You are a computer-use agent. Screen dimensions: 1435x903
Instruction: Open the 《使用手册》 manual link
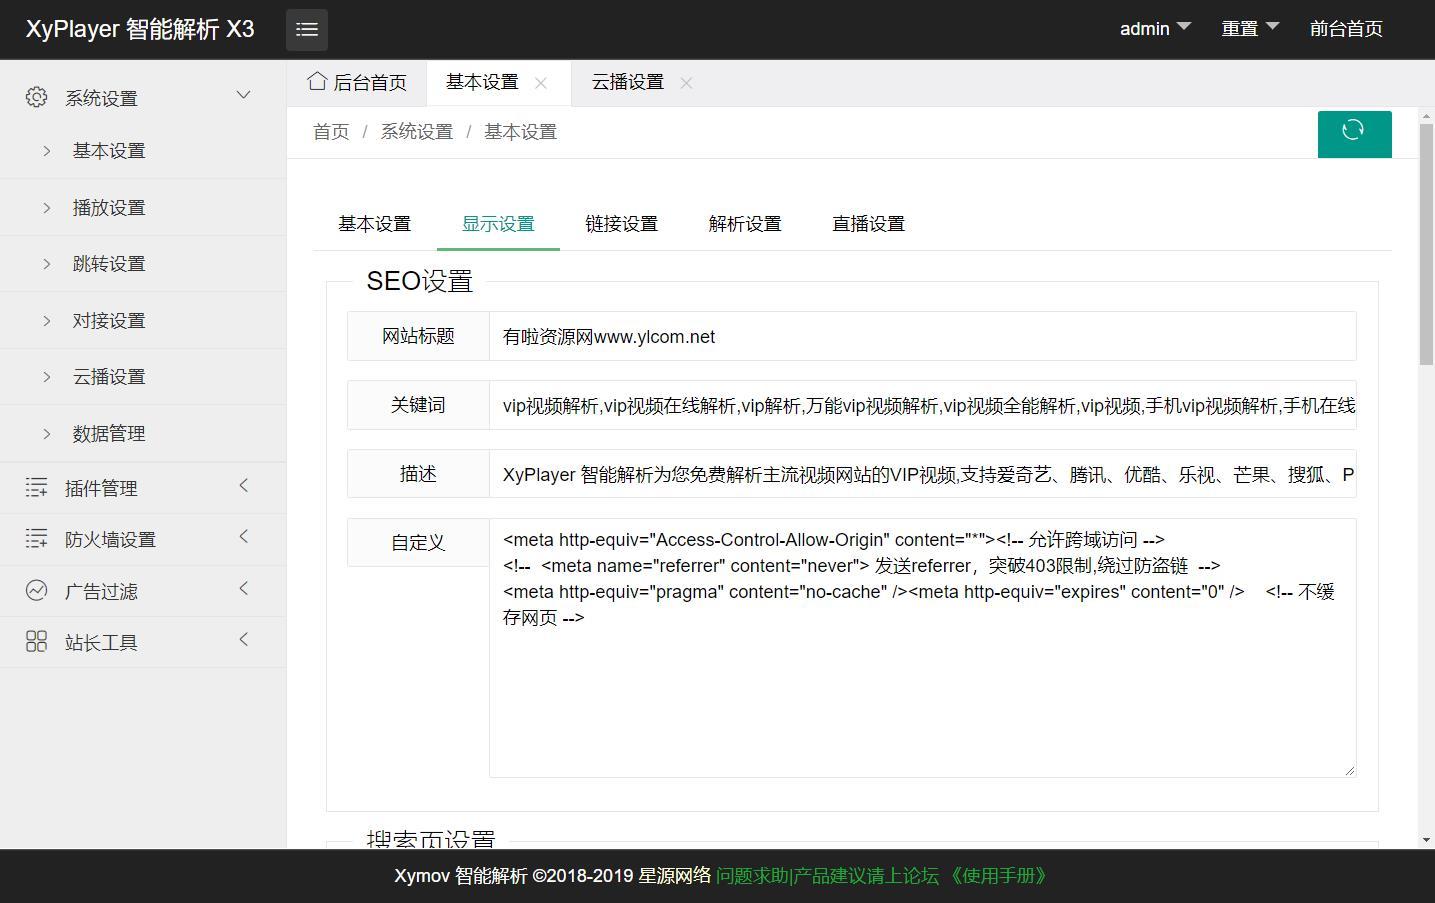(x=999, y=876)
